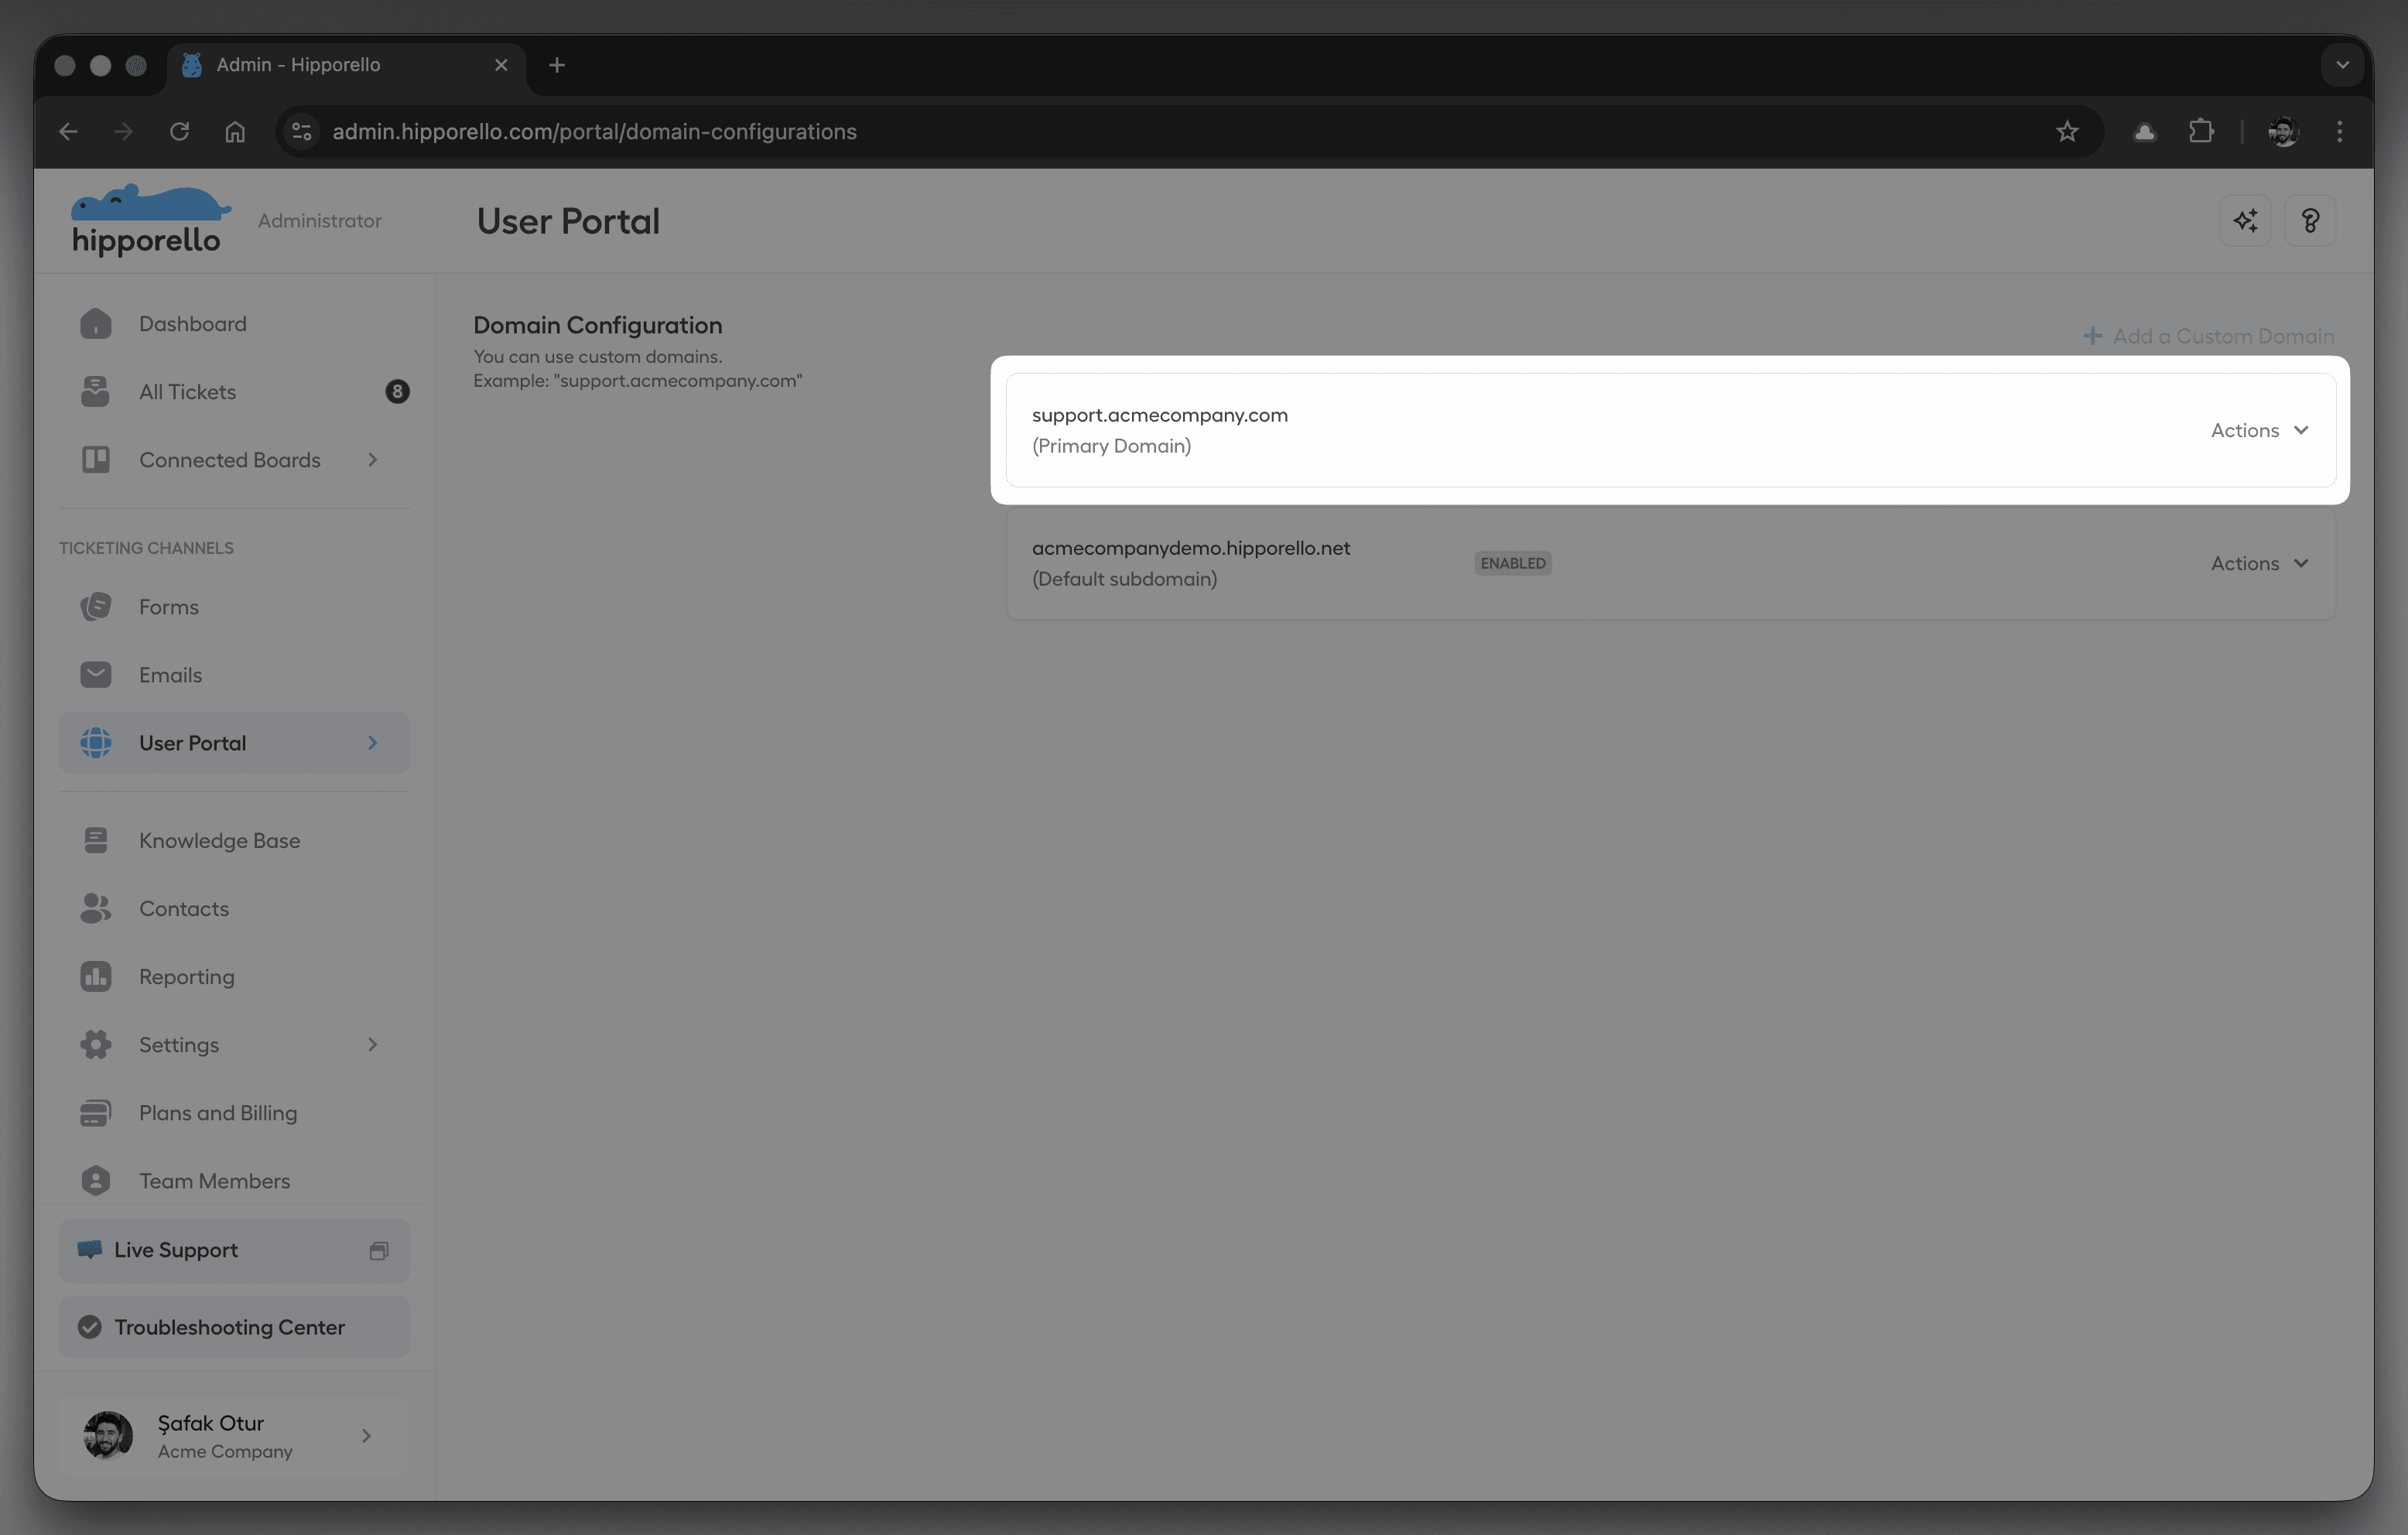Click the browser address bar URL
The height and width of the screenshot is (1535, 2408).
click(x=594, y=131)
